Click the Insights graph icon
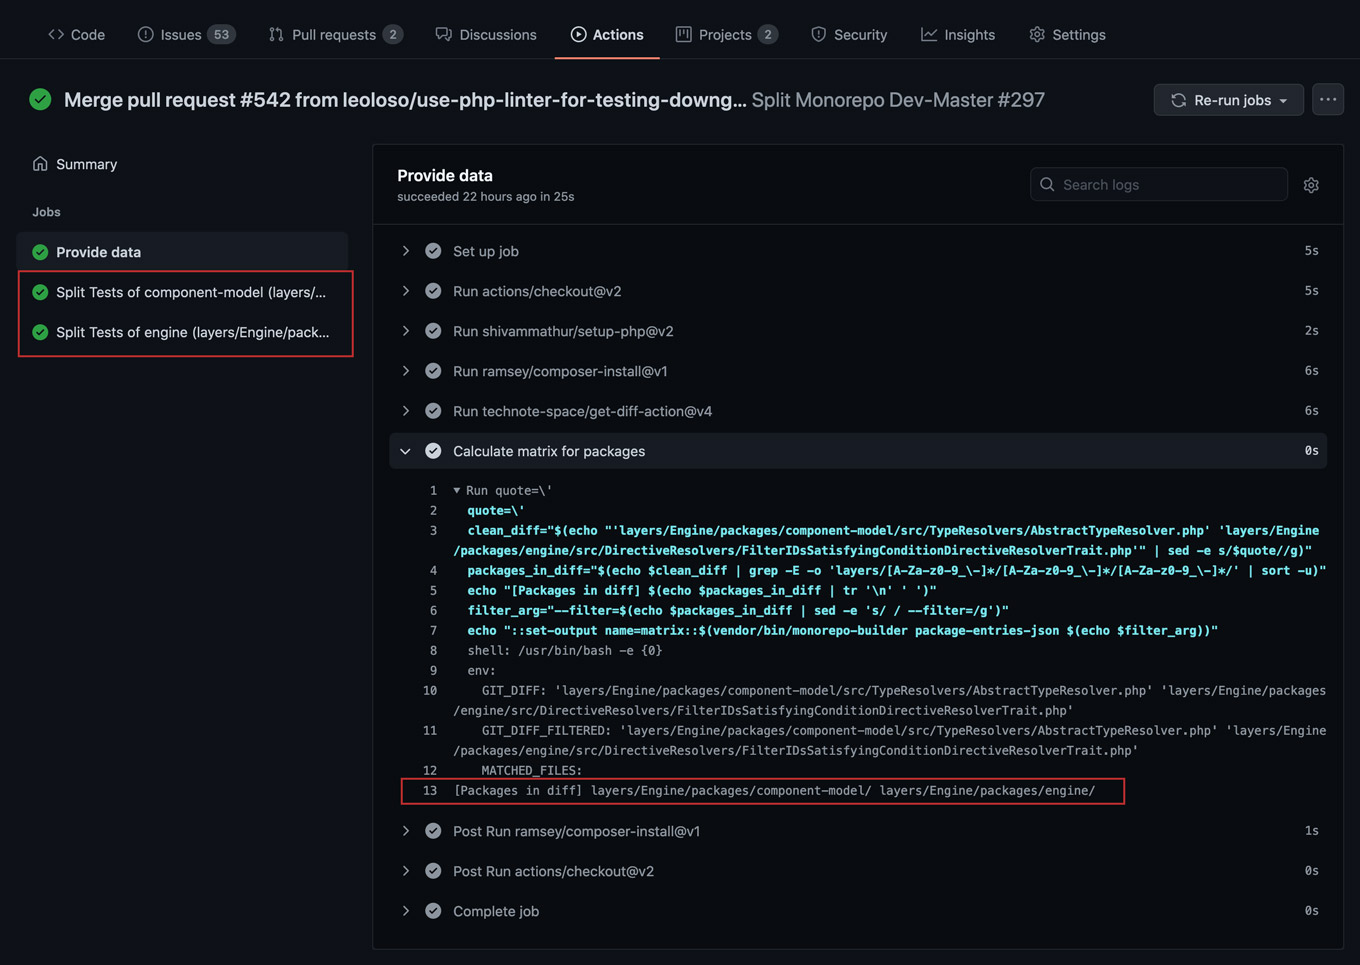The image size is (1360, 965). [x=929, y=34]
